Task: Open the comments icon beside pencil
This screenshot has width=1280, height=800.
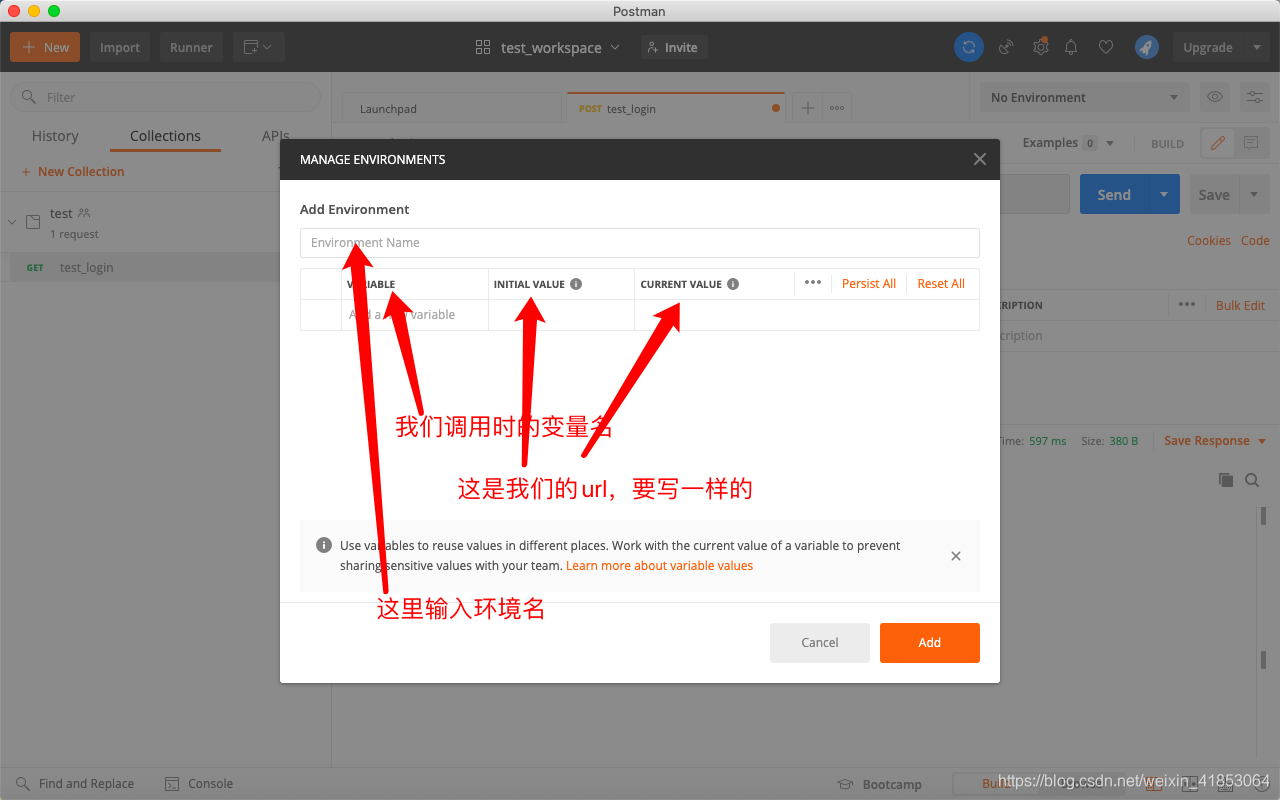Action: pos(1251,143)
